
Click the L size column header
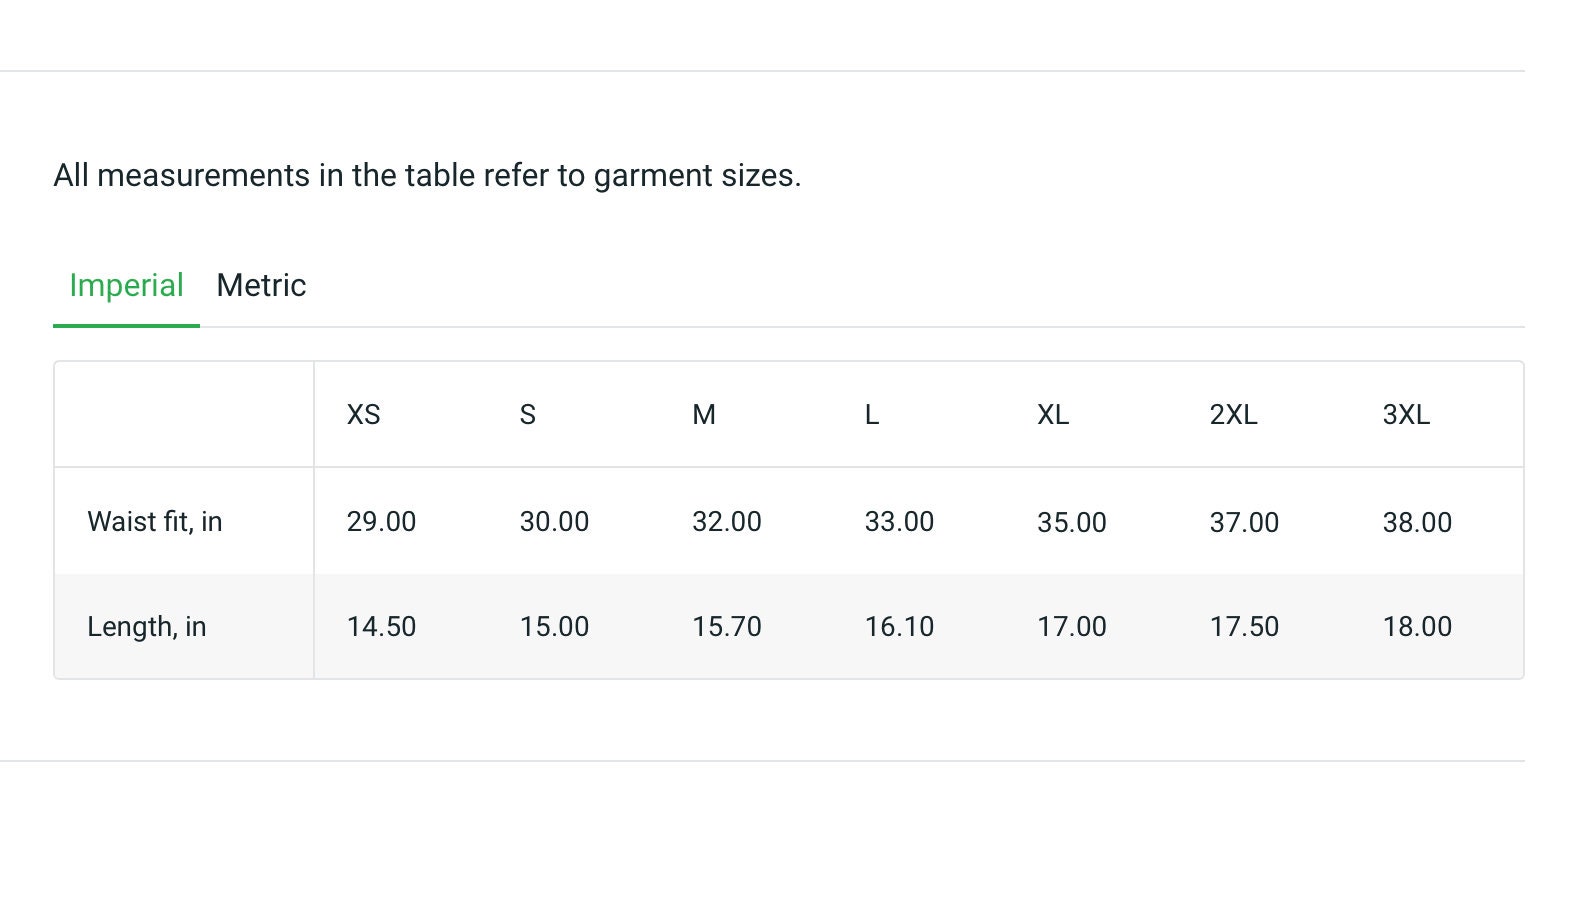coord(872,415)
